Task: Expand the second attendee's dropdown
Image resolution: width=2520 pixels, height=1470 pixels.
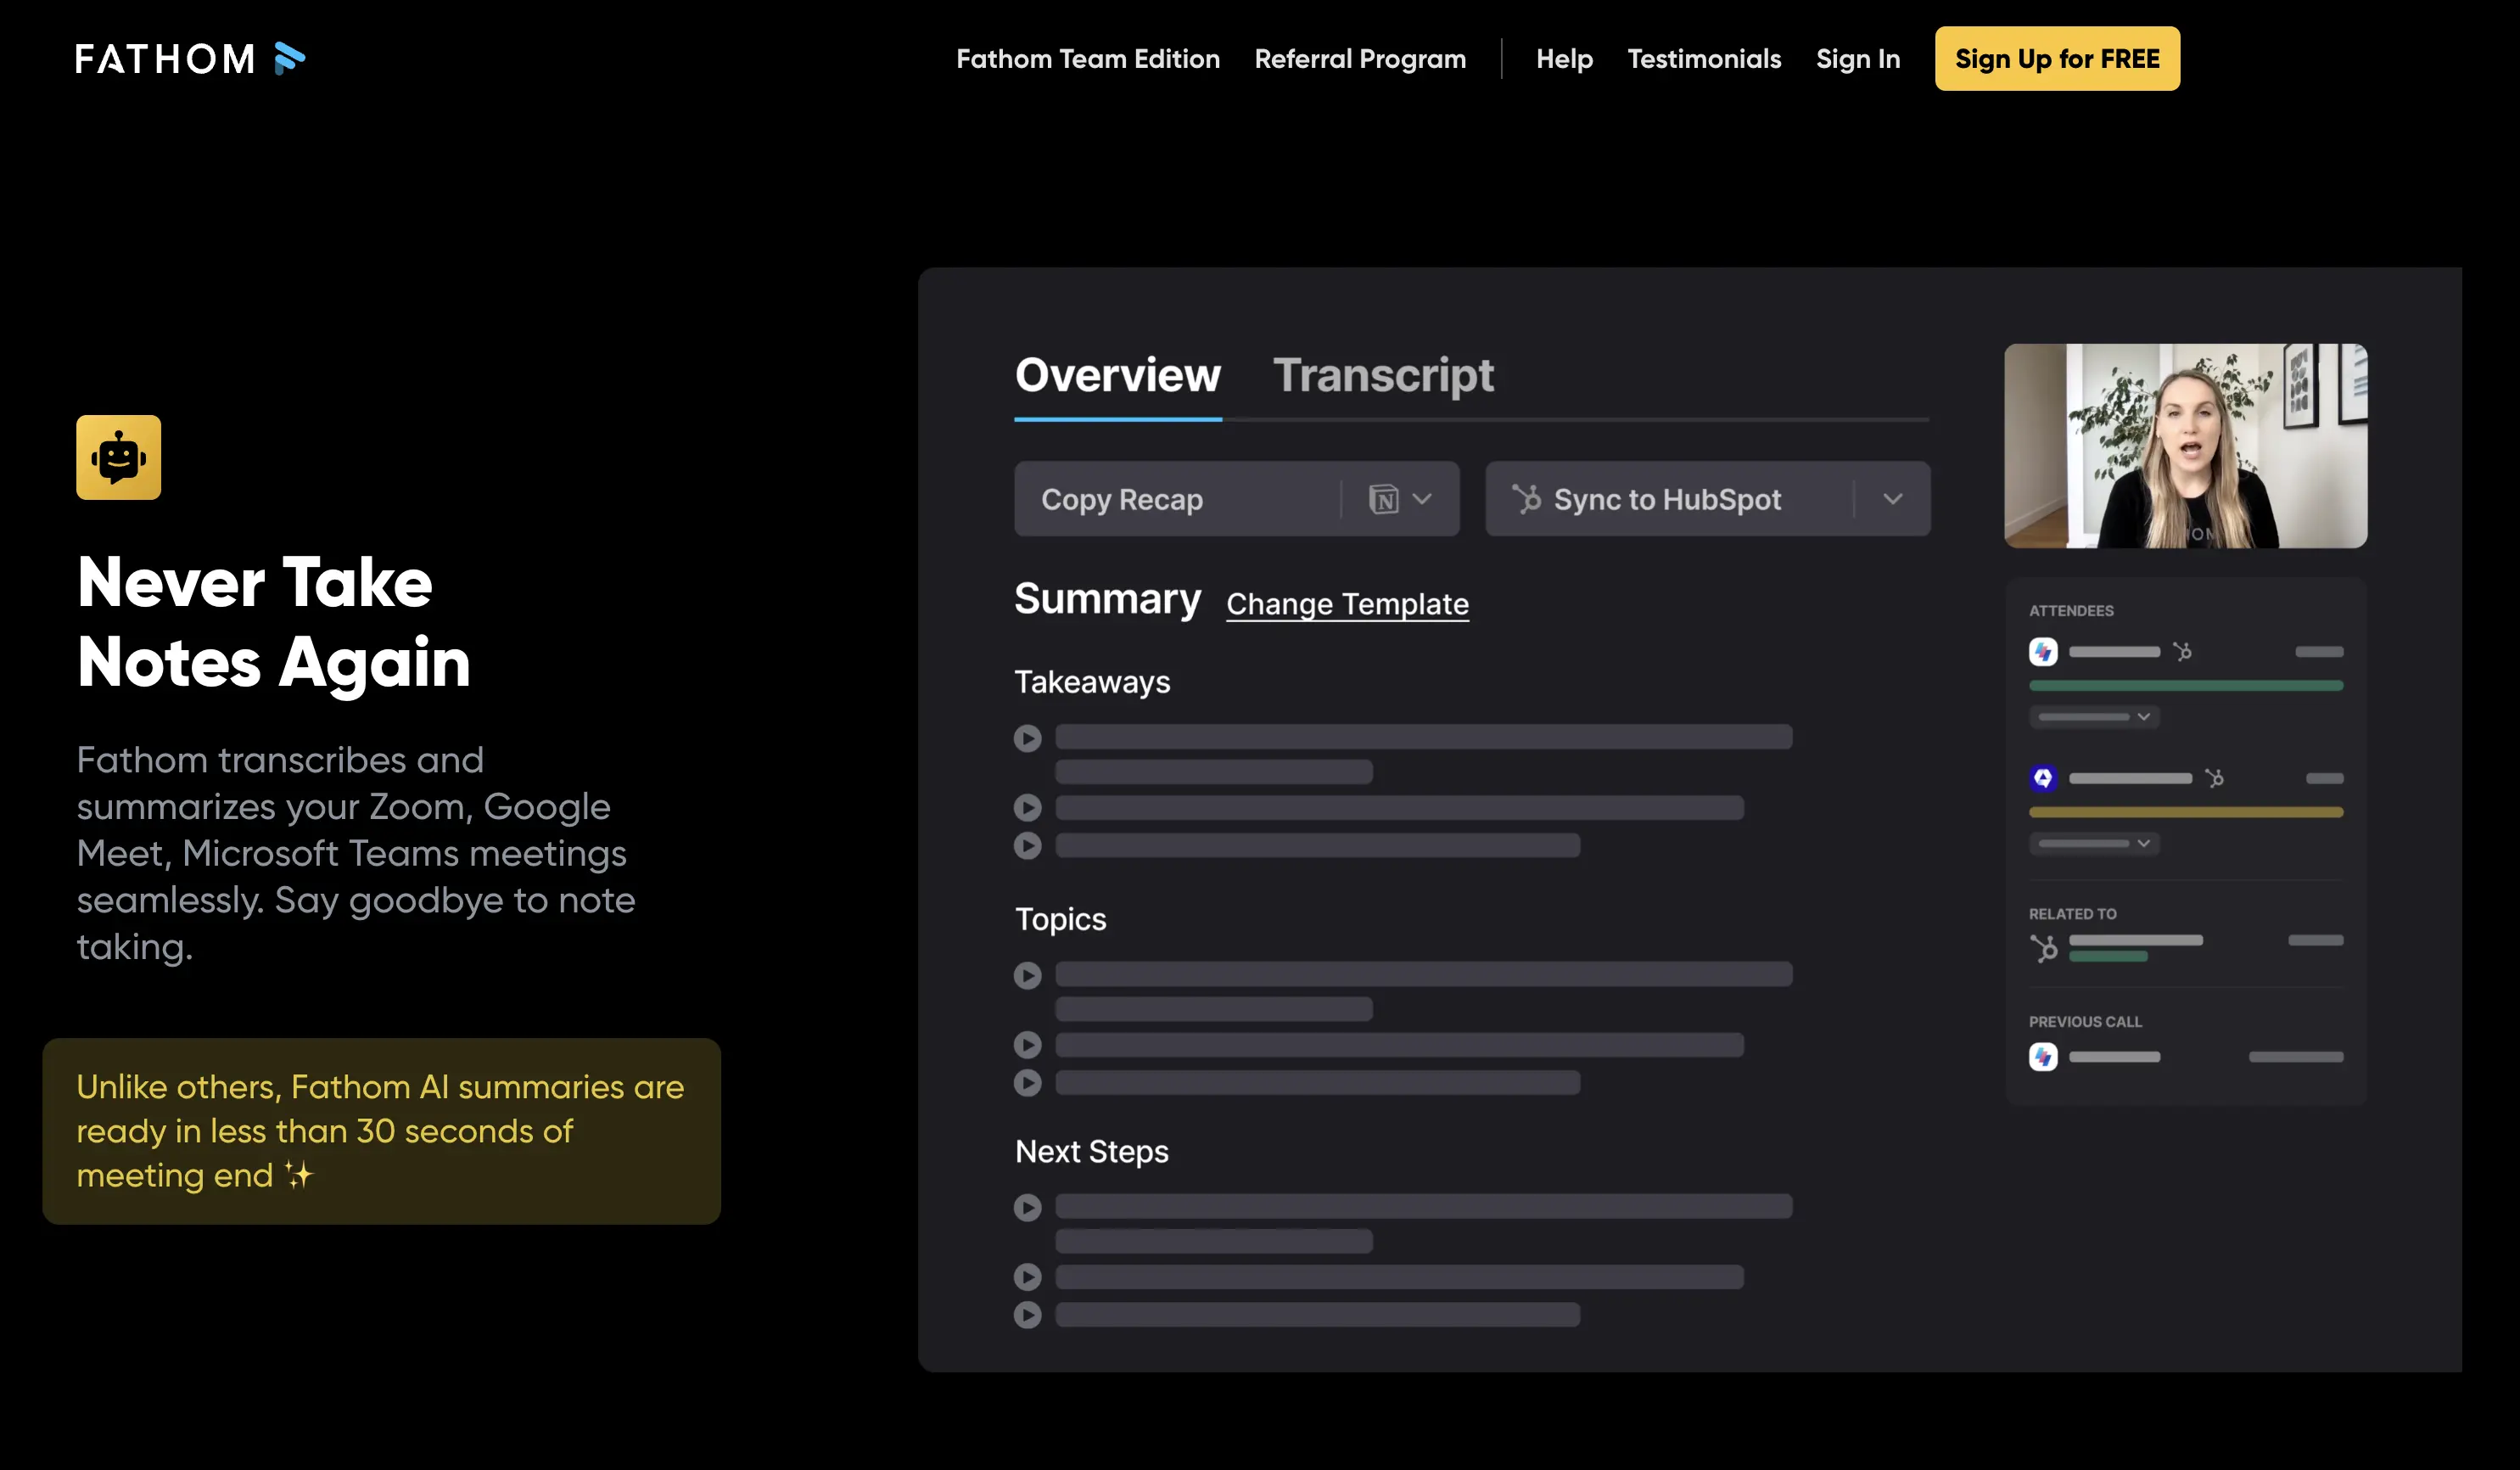Action: click(x=2094, y=844)
